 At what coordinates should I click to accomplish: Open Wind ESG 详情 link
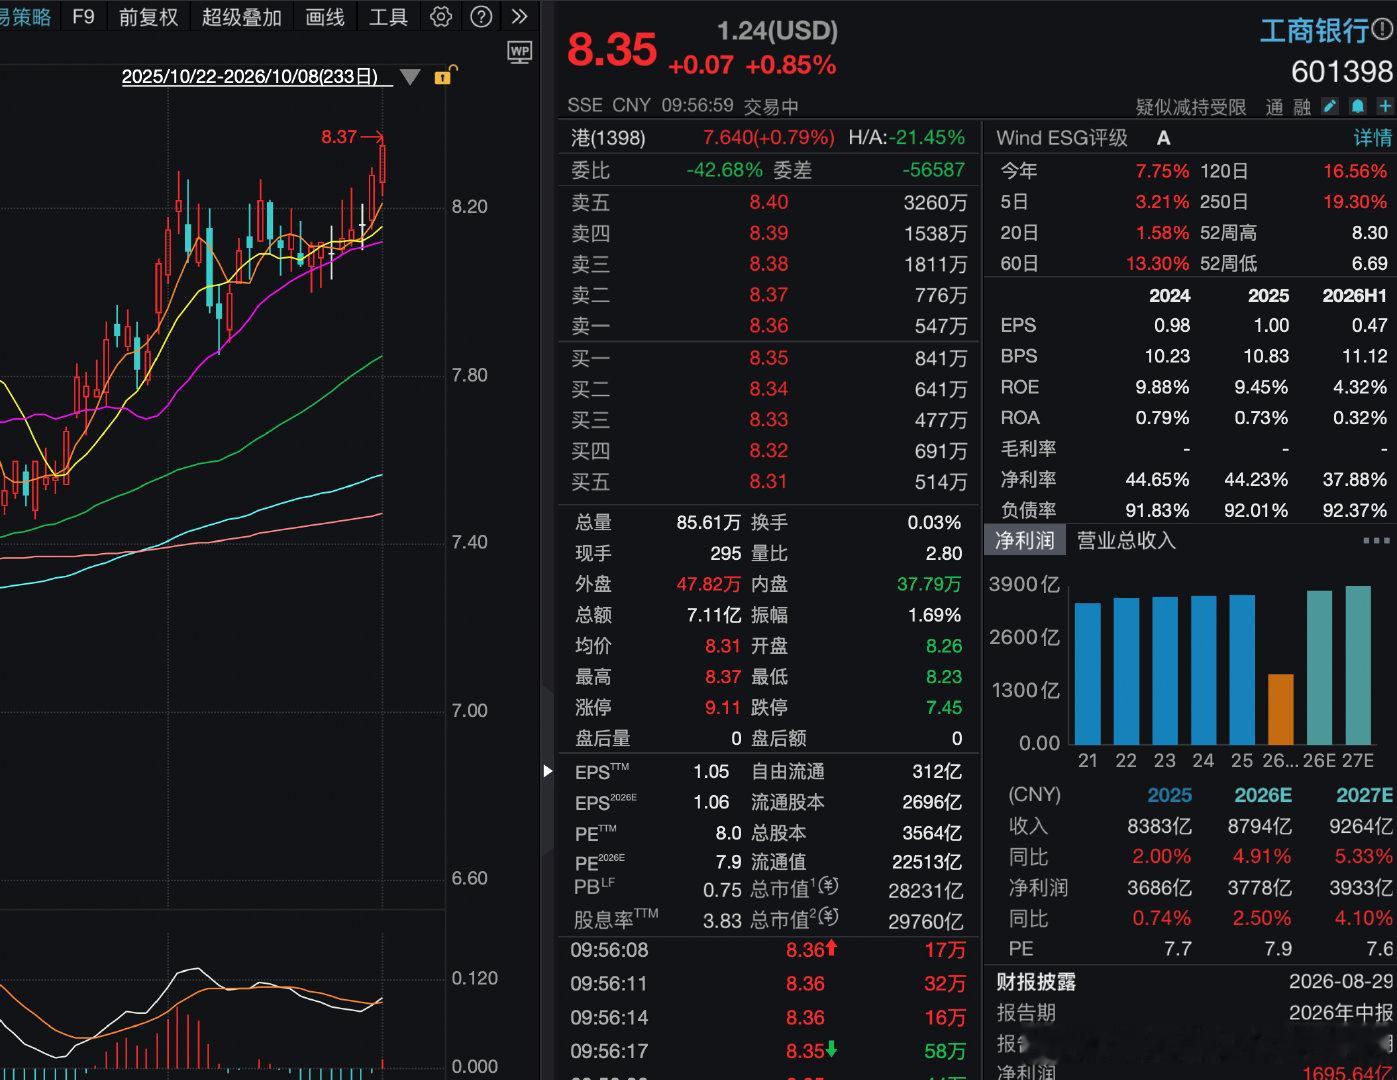(1372, 138)
